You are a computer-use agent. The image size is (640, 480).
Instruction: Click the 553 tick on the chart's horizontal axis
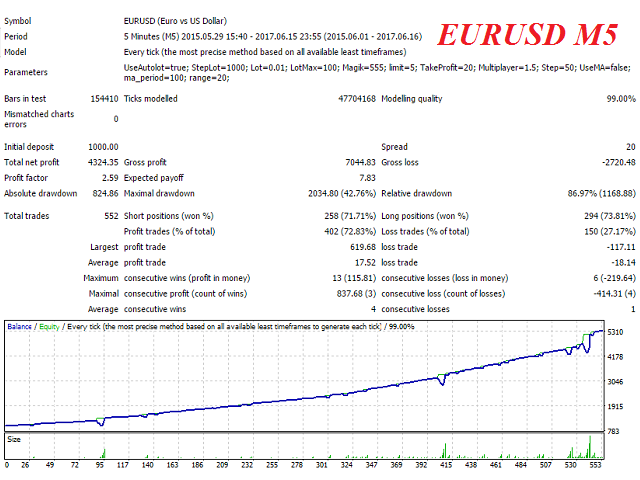click(x=595, y=464)
